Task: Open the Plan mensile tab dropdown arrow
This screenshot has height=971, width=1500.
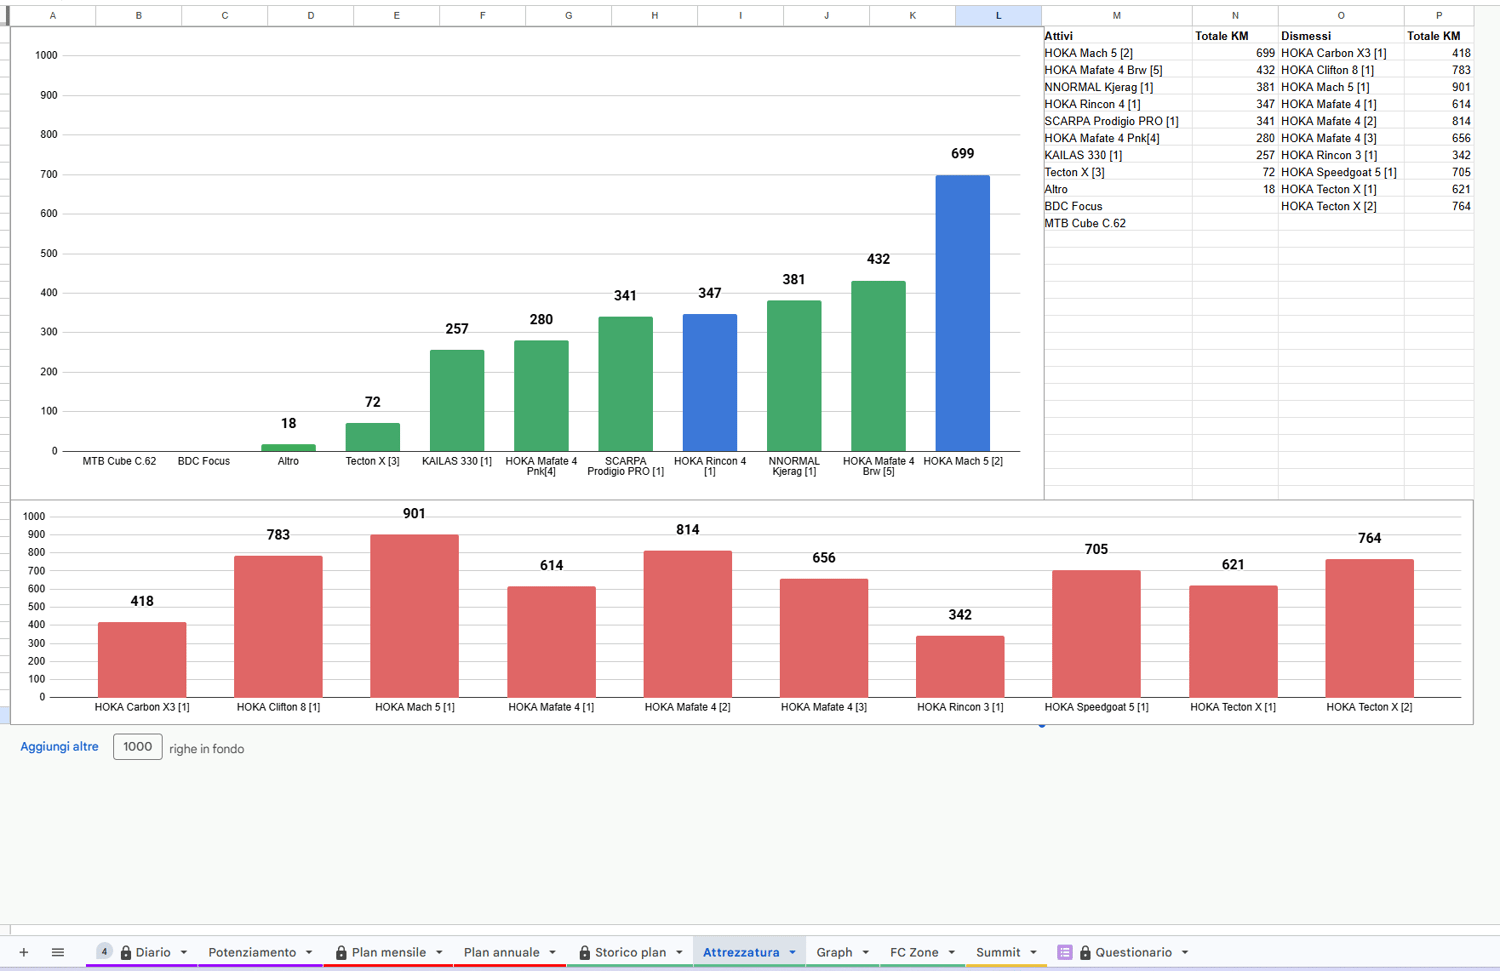Action: tap(439, 953)
